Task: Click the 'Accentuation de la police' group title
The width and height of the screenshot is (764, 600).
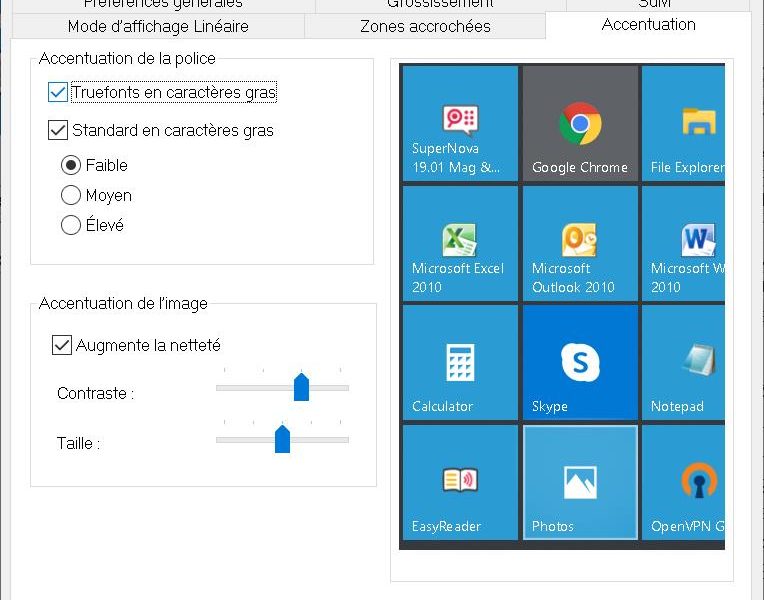Action: coord(127,58)
